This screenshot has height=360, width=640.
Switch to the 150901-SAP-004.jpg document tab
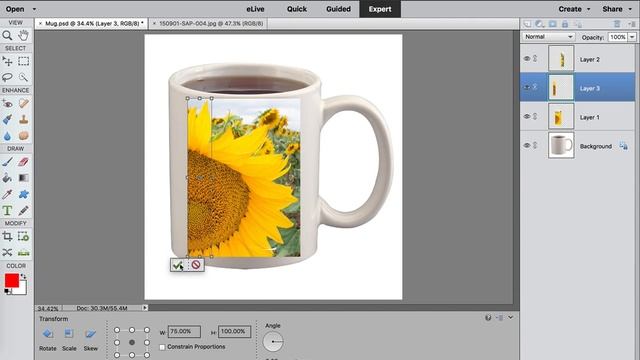click(x=208, y=24)
